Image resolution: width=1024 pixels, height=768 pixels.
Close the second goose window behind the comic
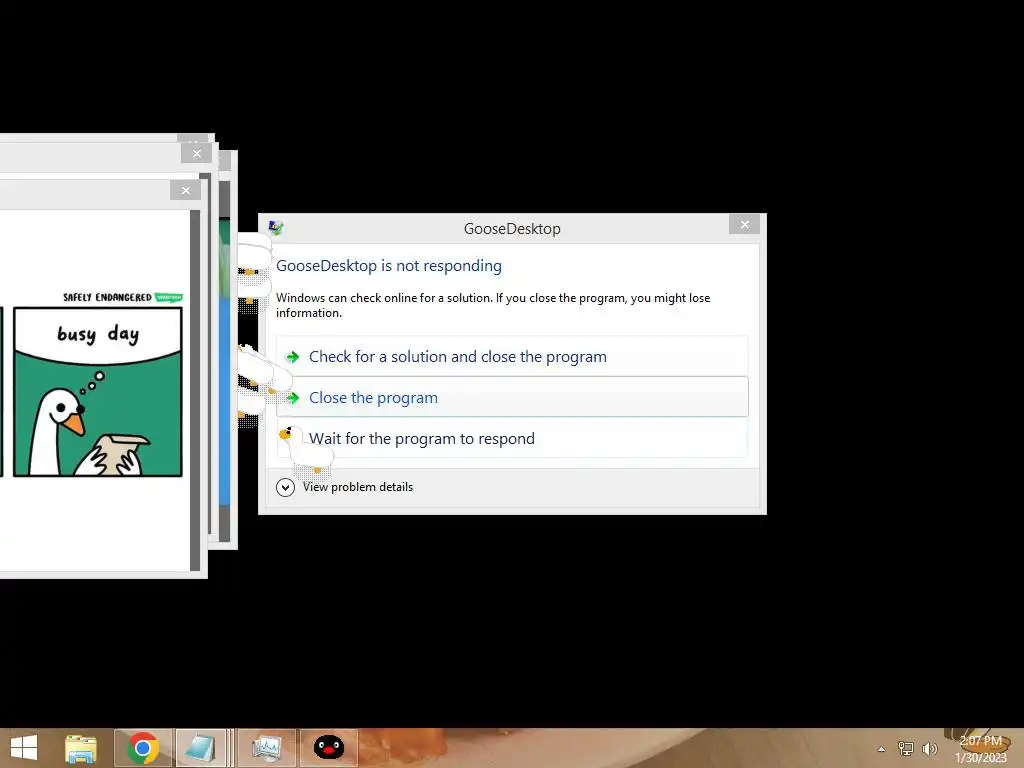(x=197, y=153)
